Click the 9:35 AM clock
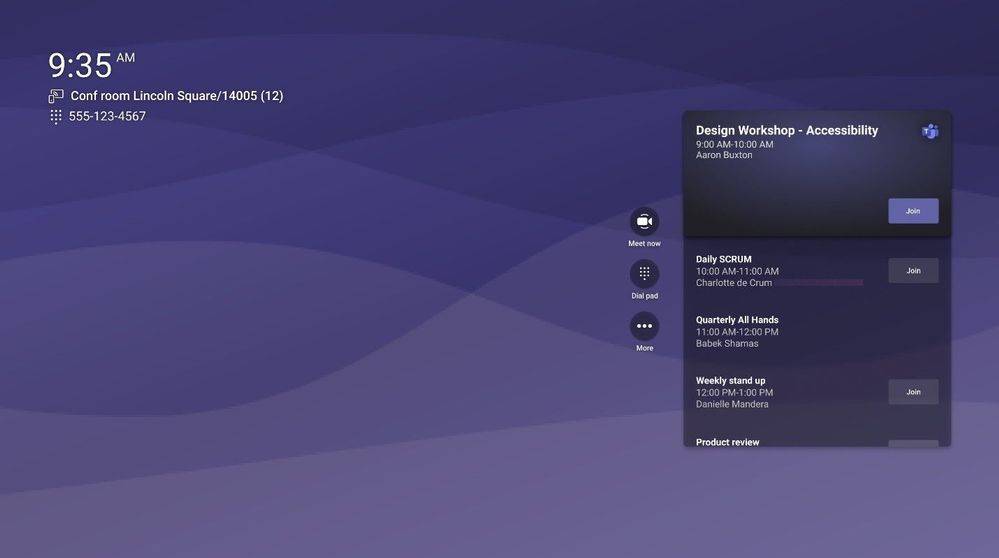Viewport: 999px width, 558px height. [x=90, y=65]
